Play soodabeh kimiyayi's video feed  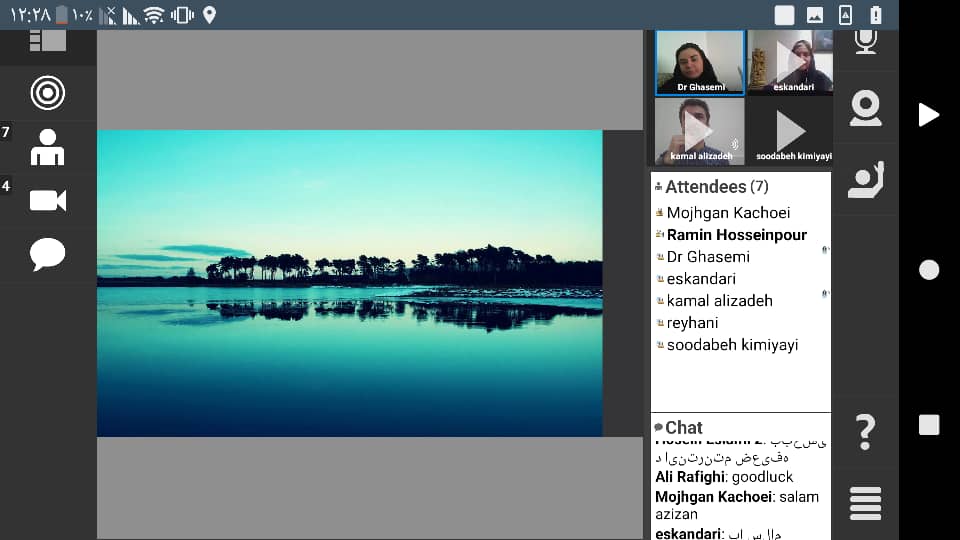[791, 130]
